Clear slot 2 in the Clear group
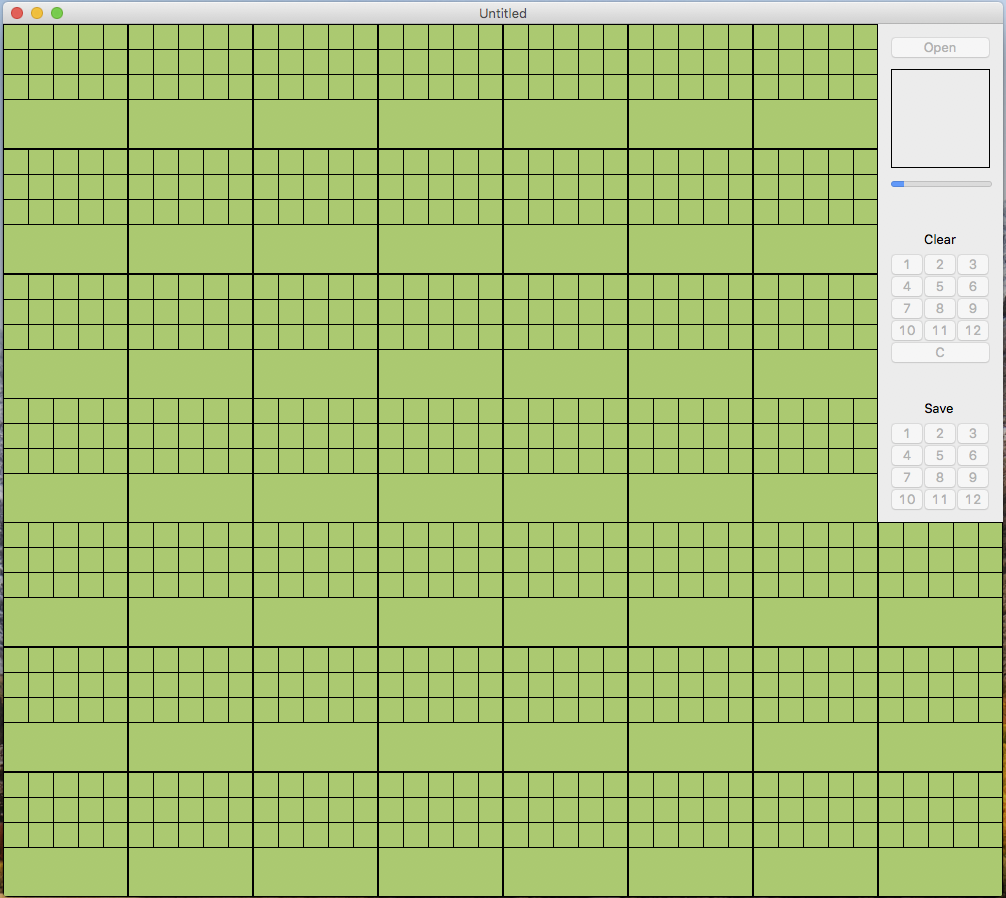Viewport: 1006px width, 898px height. [940, 264]
